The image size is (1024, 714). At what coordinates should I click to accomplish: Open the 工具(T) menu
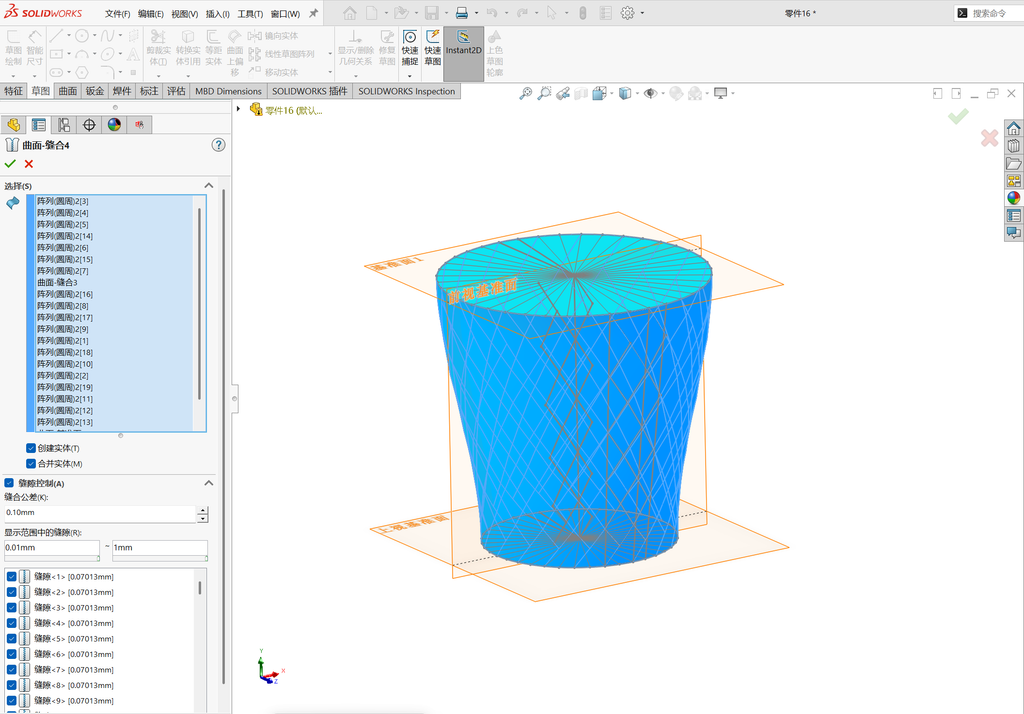(x=250, y=14)
